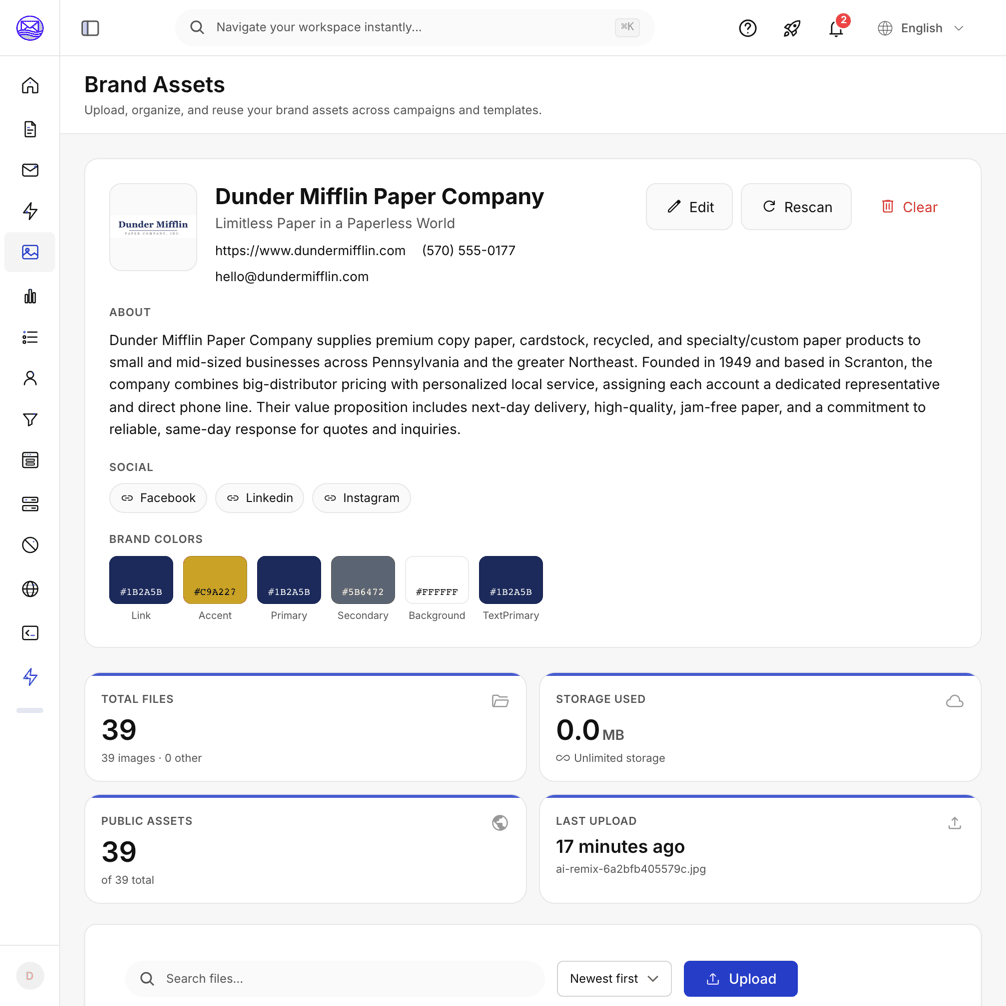Open the dundermifflin.com website URL
This screenshot has height=1006, width=1006.
point(310,250)
